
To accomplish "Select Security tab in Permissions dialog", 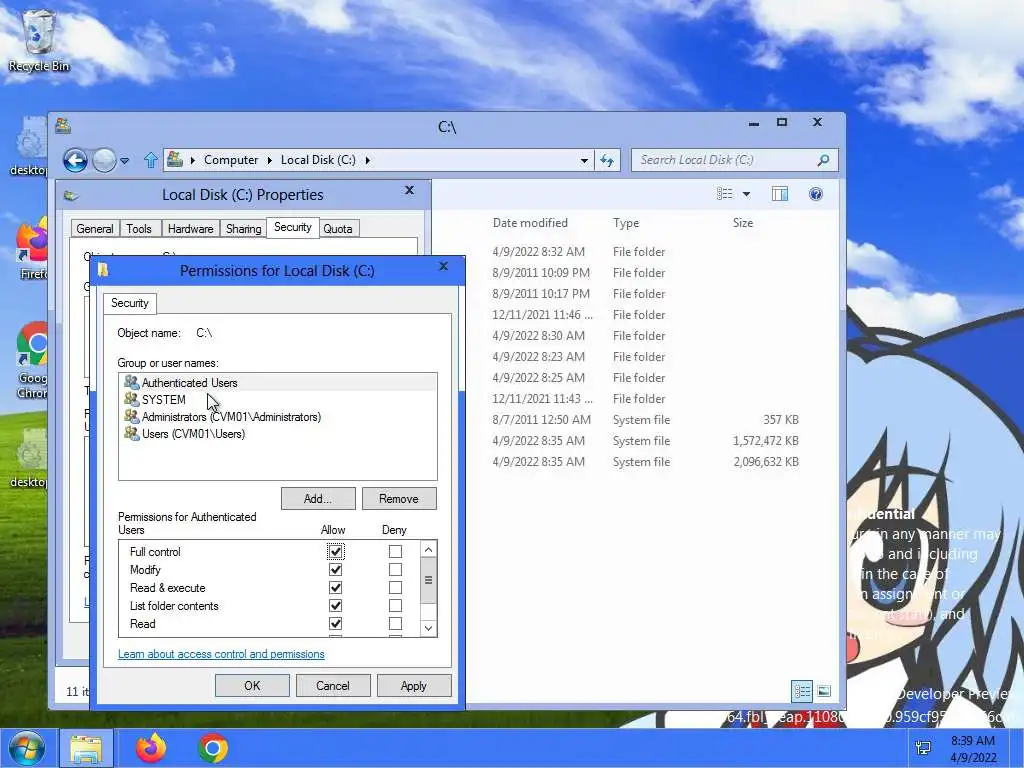I will click(129, 303).
